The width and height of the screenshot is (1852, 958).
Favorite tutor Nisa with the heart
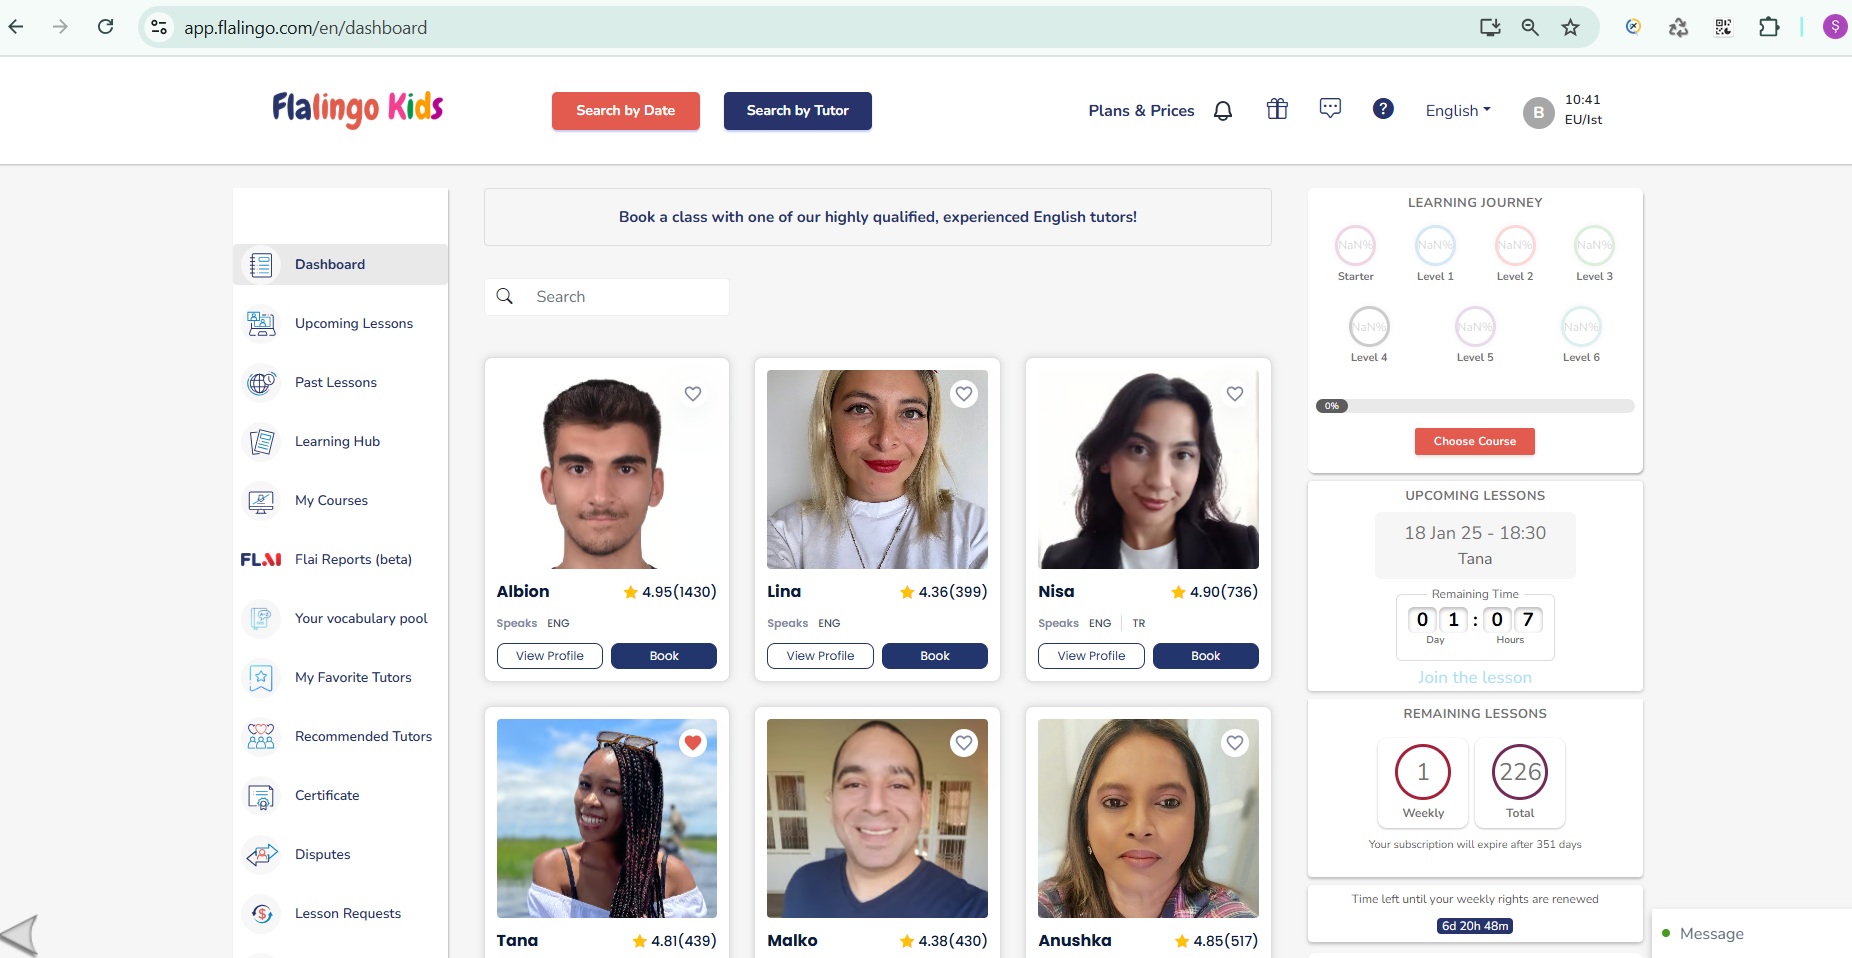coord(1235,394)
